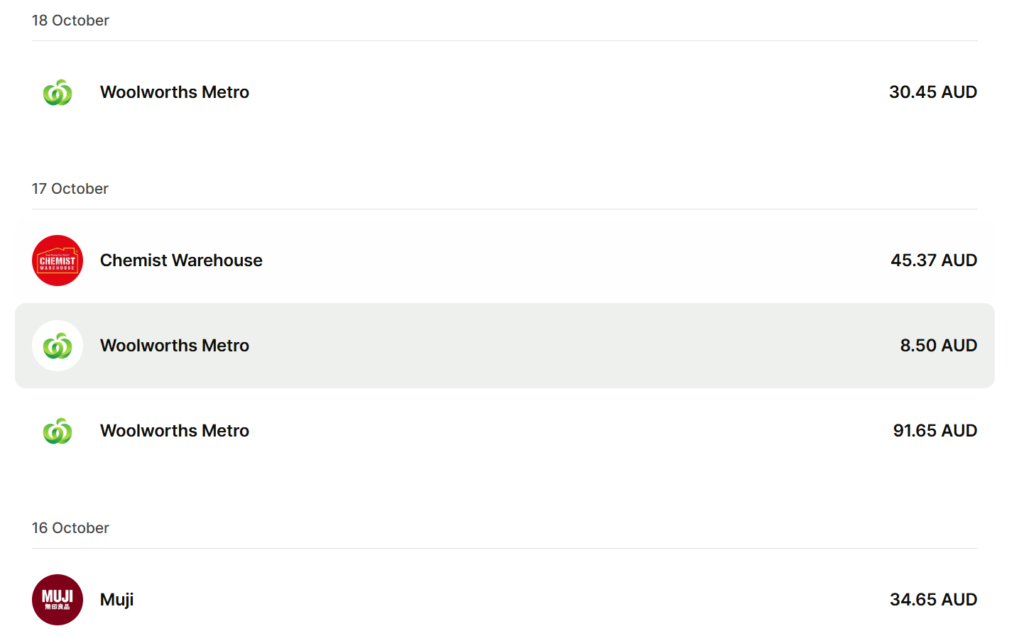The height and width of the screenshot is (636, 1024).
Task: Click the 18 October date header
Action: tap(70, 20)
